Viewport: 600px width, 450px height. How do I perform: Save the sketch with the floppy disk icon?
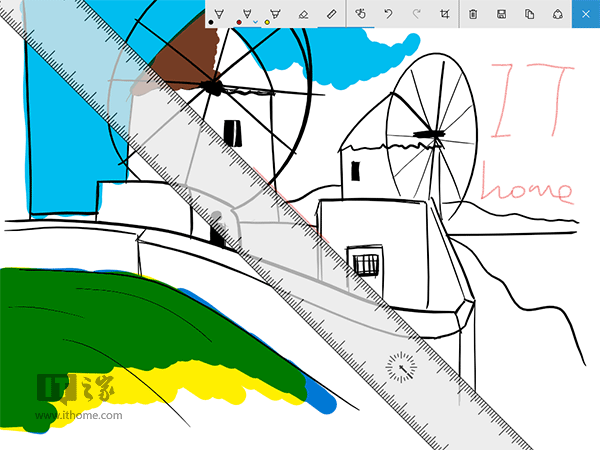(501, 14)
